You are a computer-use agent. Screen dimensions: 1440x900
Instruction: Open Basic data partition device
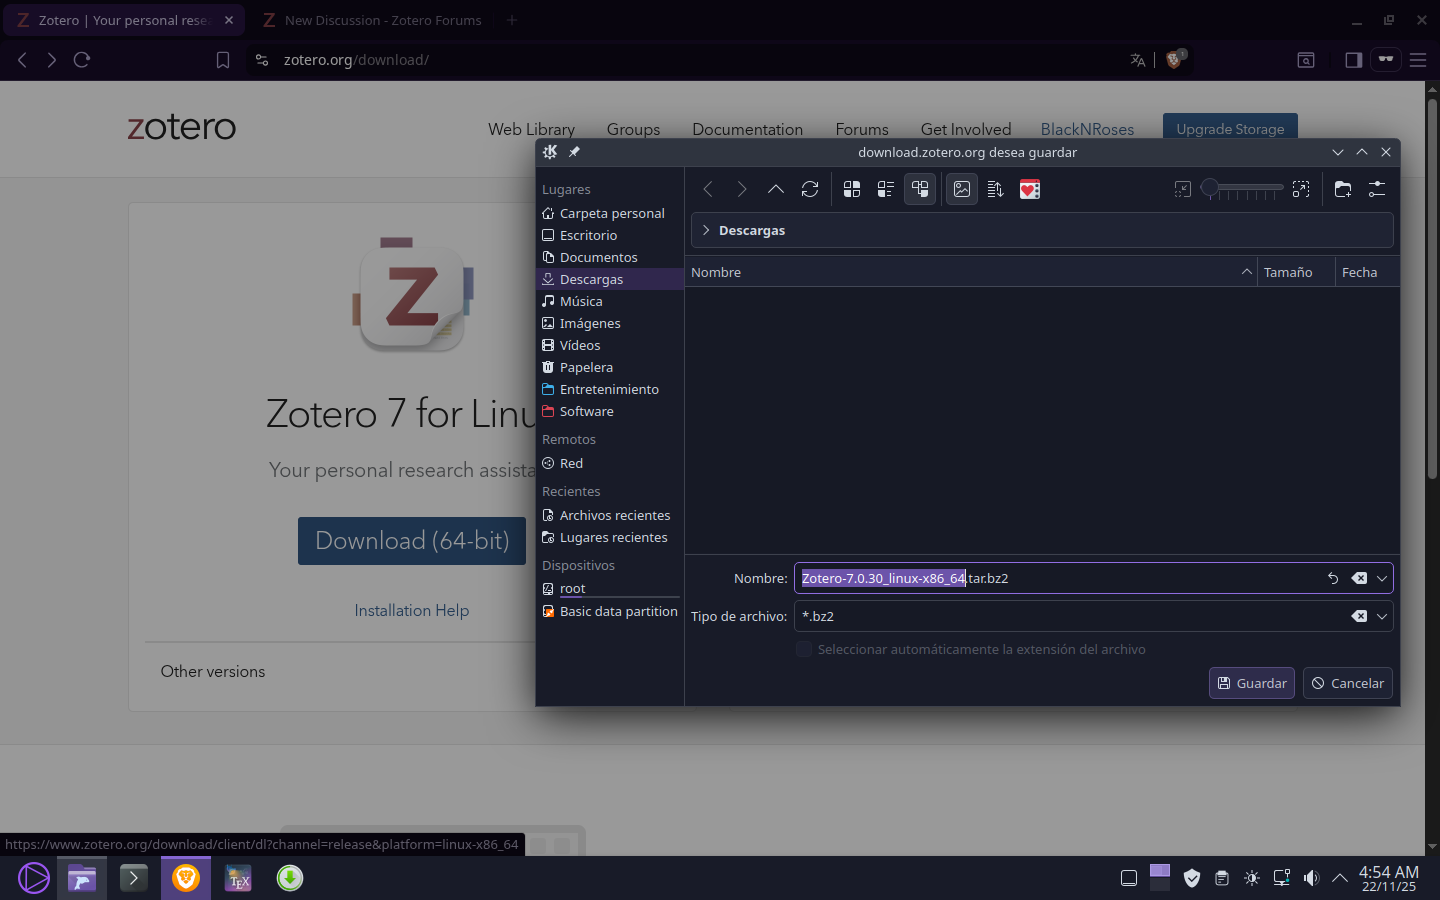point(610,611)
